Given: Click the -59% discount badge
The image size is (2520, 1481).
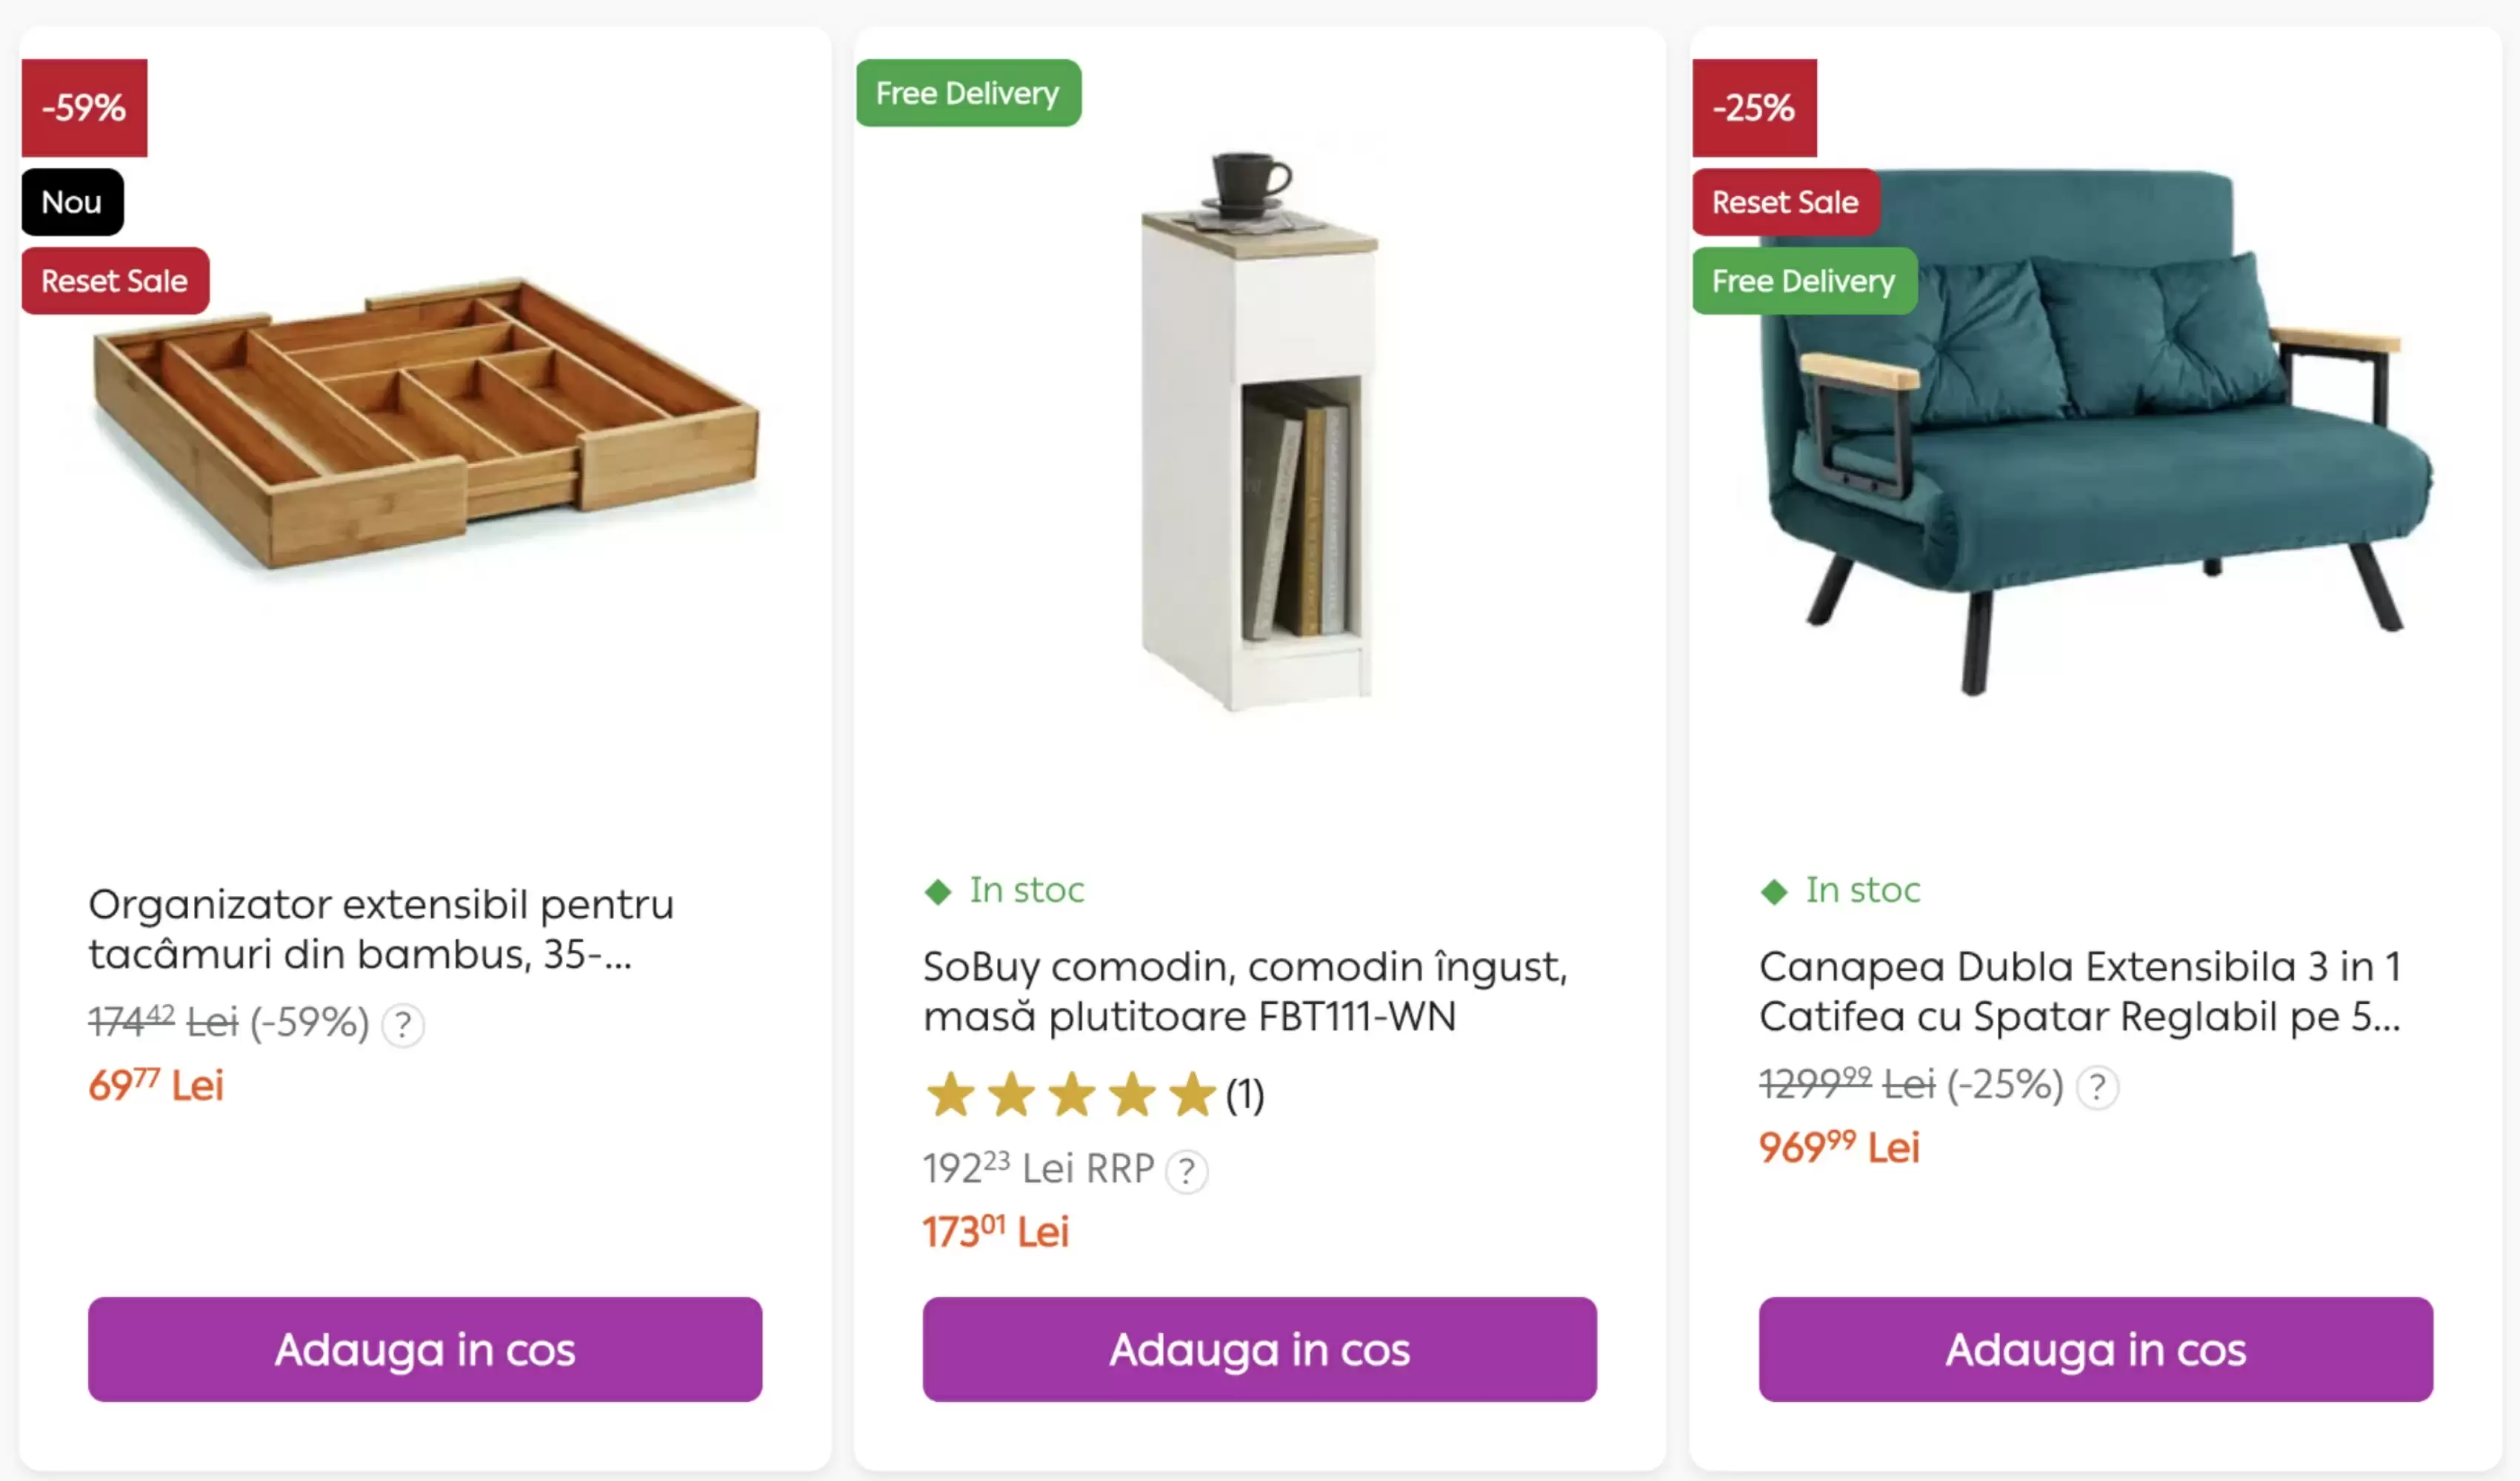Looking at the screenshot, I should click(85, 108).
